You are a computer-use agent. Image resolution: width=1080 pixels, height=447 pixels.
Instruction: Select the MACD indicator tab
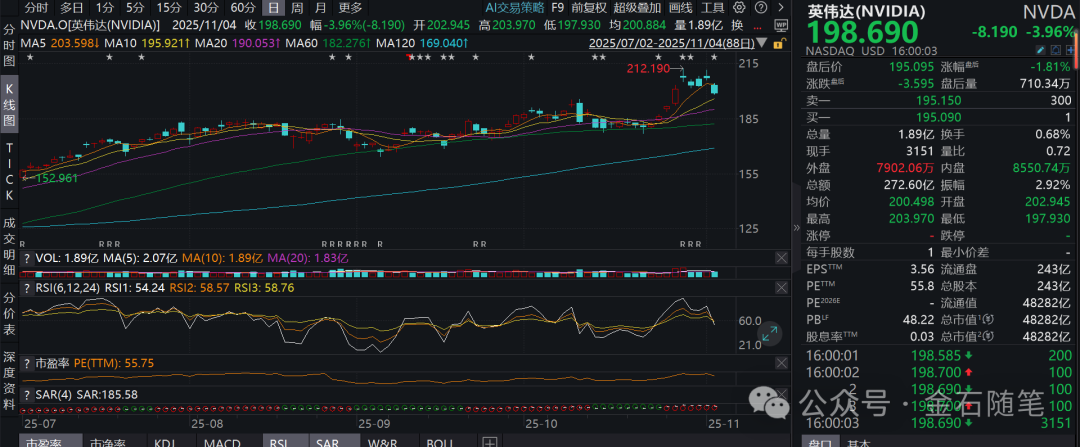(x=221, y=441)
